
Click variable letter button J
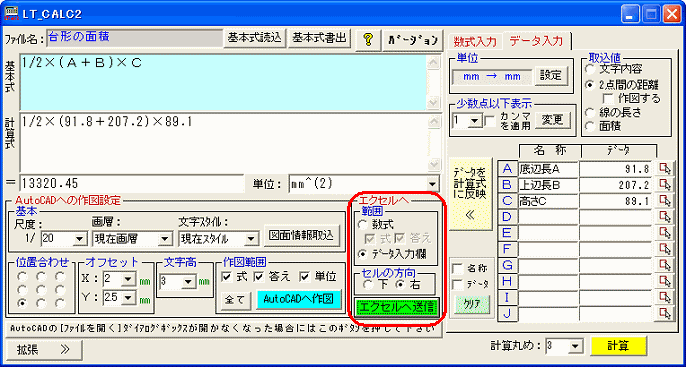point(507,314)
